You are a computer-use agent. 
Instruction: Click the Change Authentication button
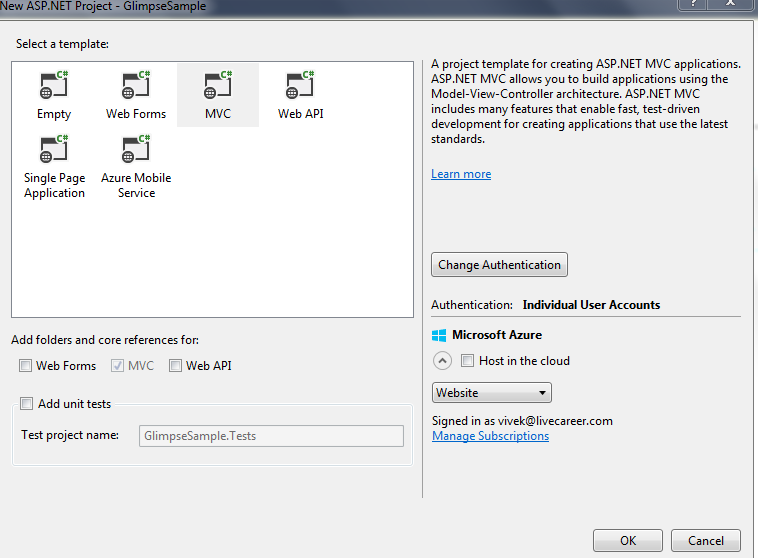(499, 264)
